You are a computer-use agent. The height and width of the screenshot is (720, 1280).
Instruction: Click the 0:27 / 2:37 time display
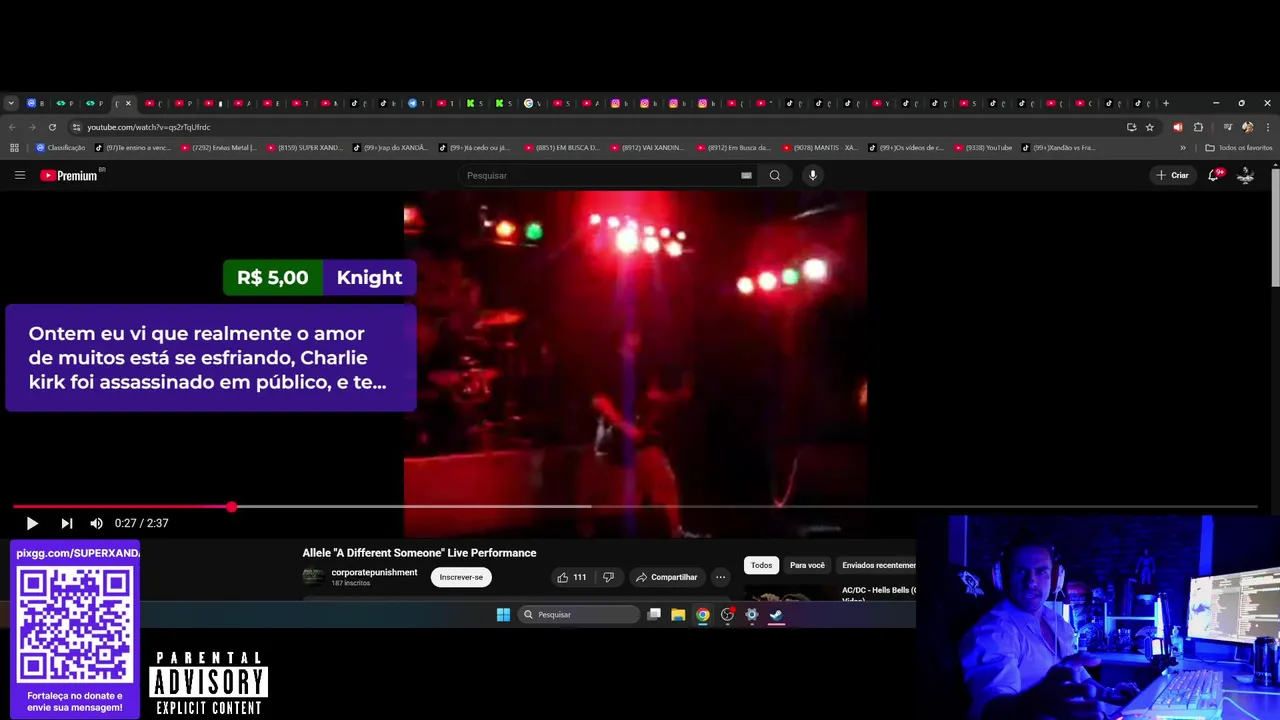[x=141, y=523]
